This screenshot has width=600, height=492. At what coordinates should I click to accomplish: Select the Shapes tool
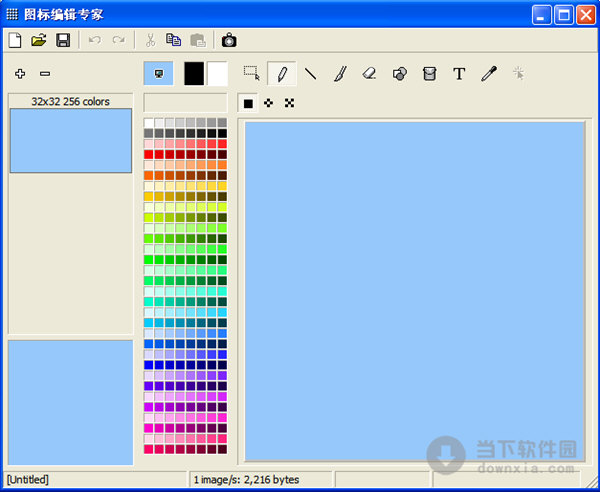point(399,73)
